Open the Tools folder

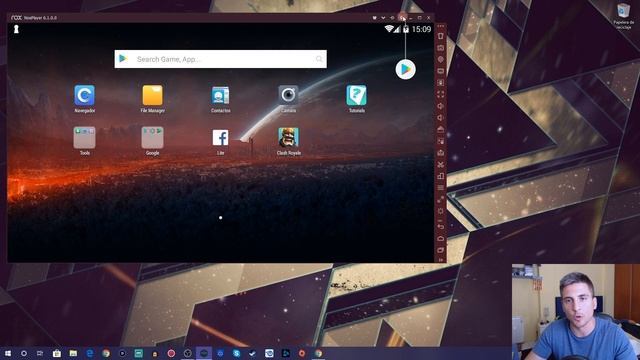point(84,138)
